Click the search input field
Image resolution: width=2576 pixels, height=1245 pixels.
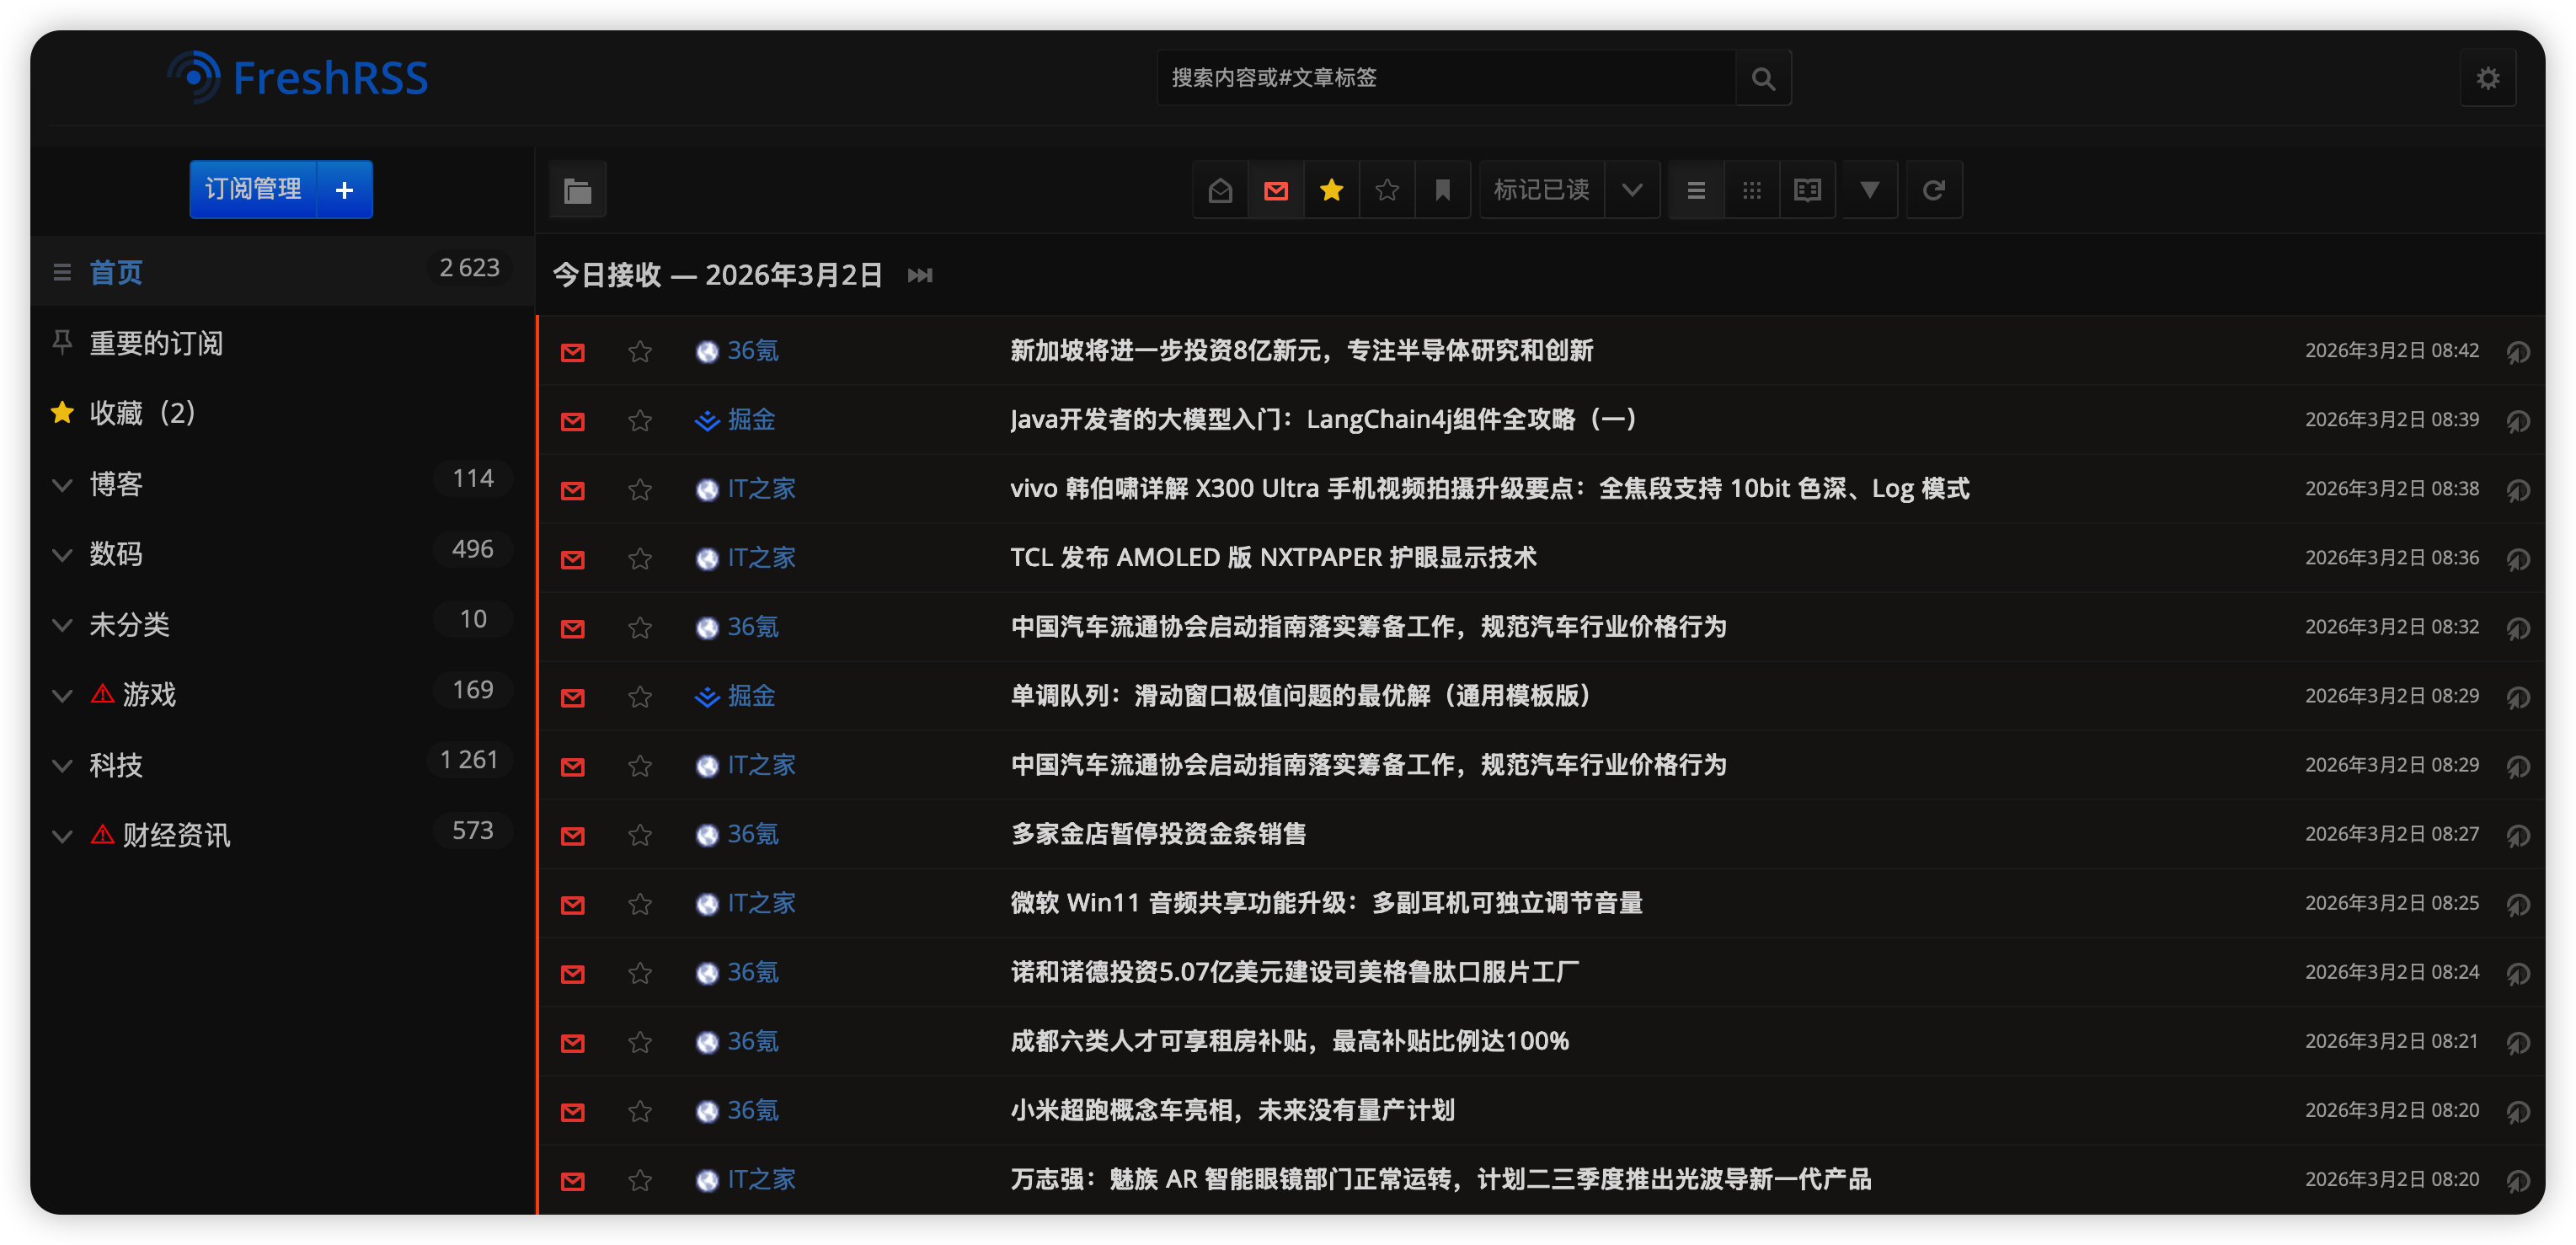coord(1446,78)
